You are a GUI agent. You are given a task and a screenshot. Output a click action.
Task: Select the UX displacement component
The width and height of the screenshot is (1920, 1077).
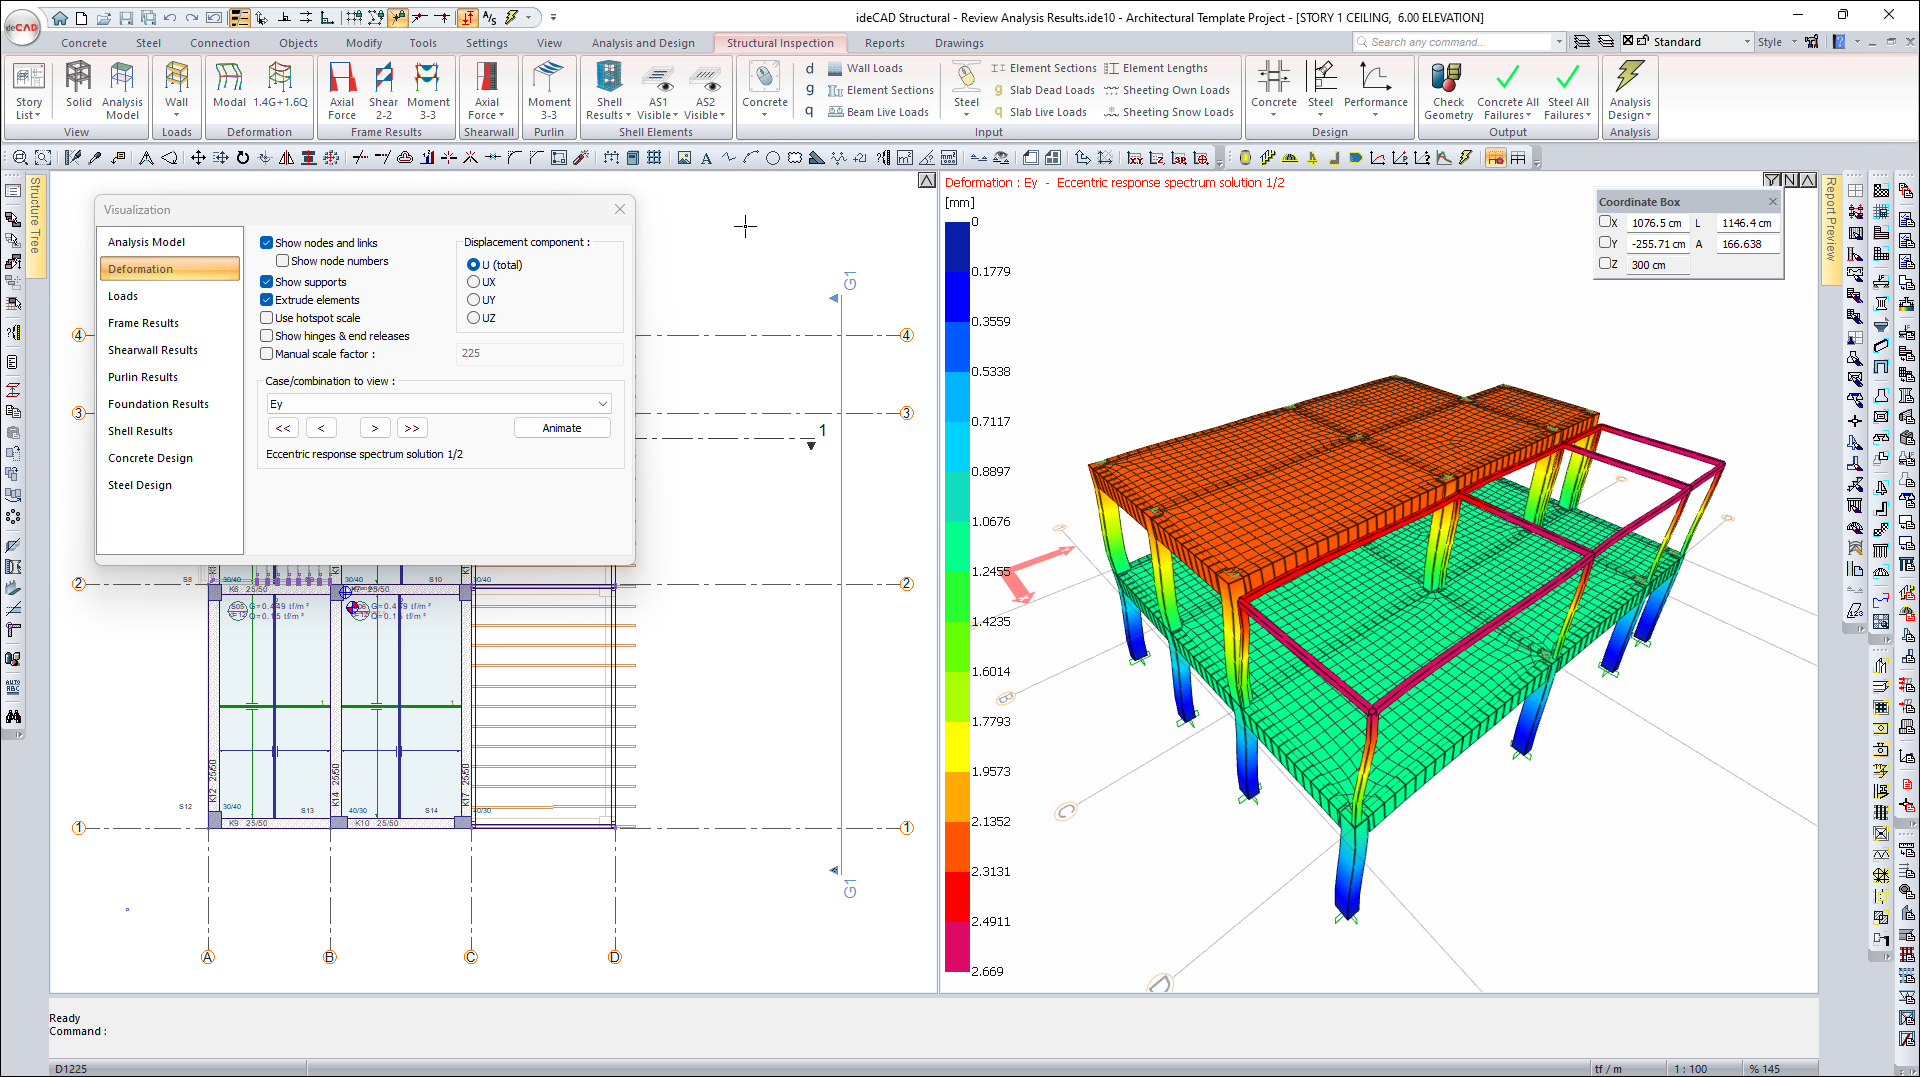(x=474, y=282)
